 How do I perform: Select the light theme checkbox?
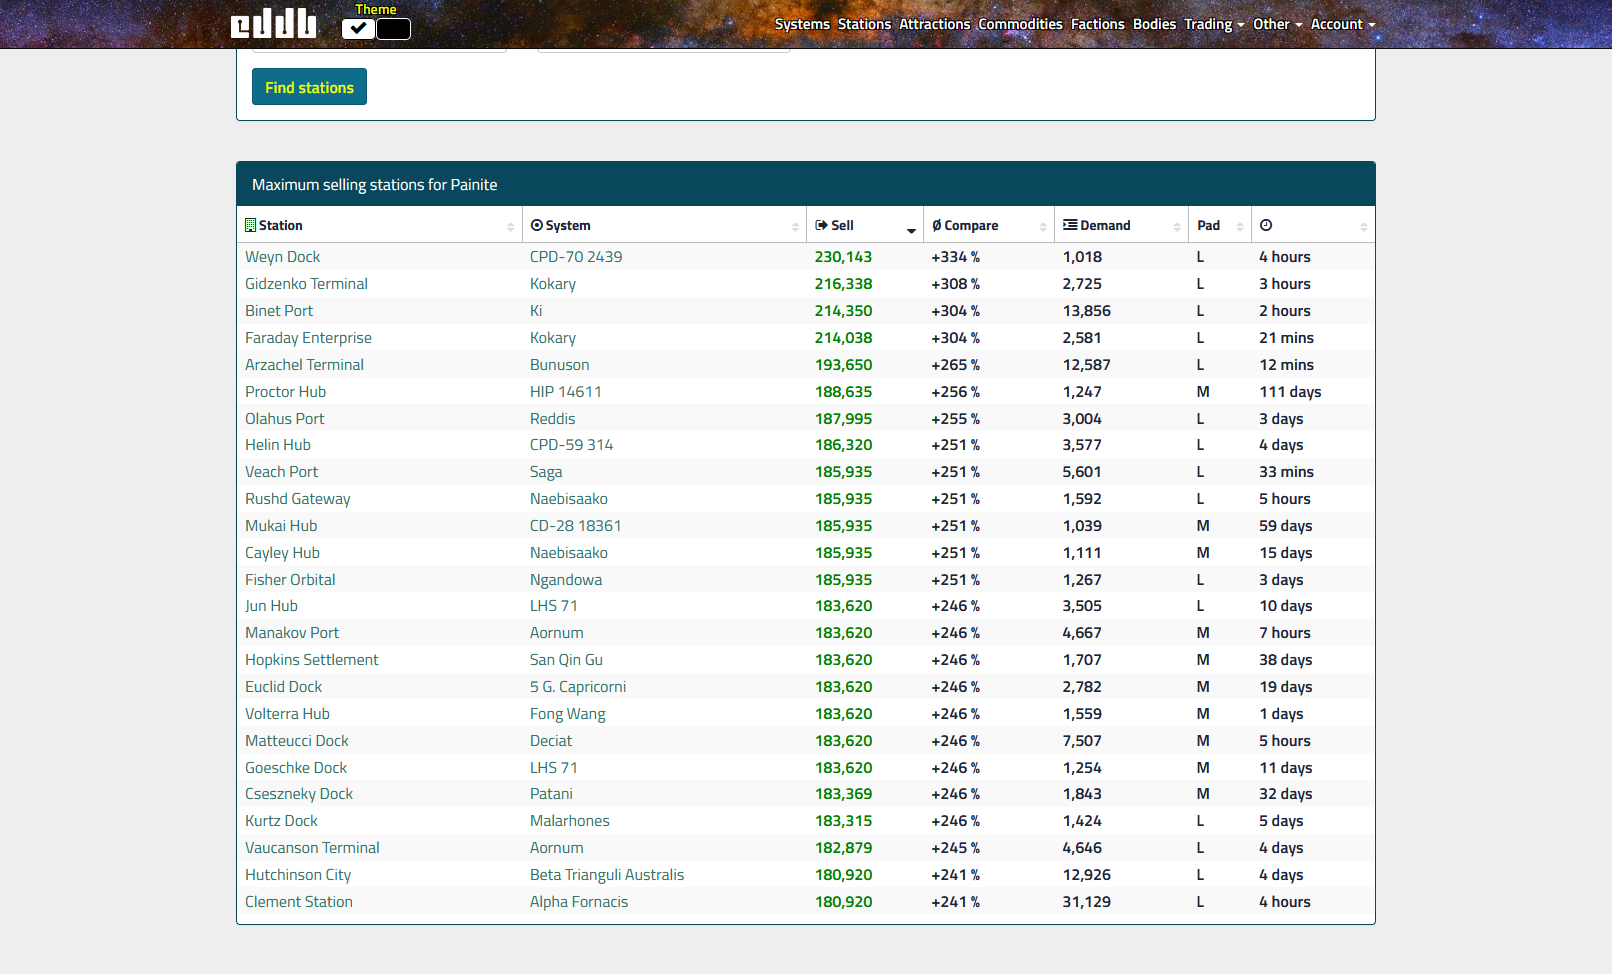358,29
